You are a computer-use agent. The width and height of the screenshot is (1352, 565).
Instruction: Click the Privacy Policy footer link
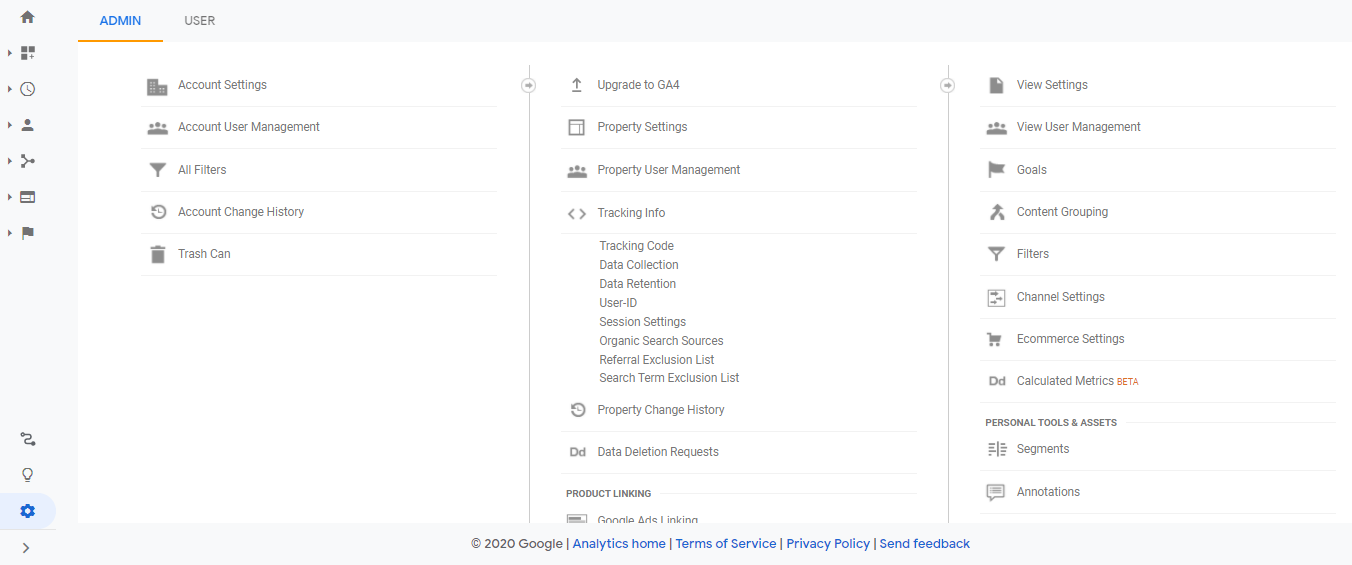click(x=827, y=544)
